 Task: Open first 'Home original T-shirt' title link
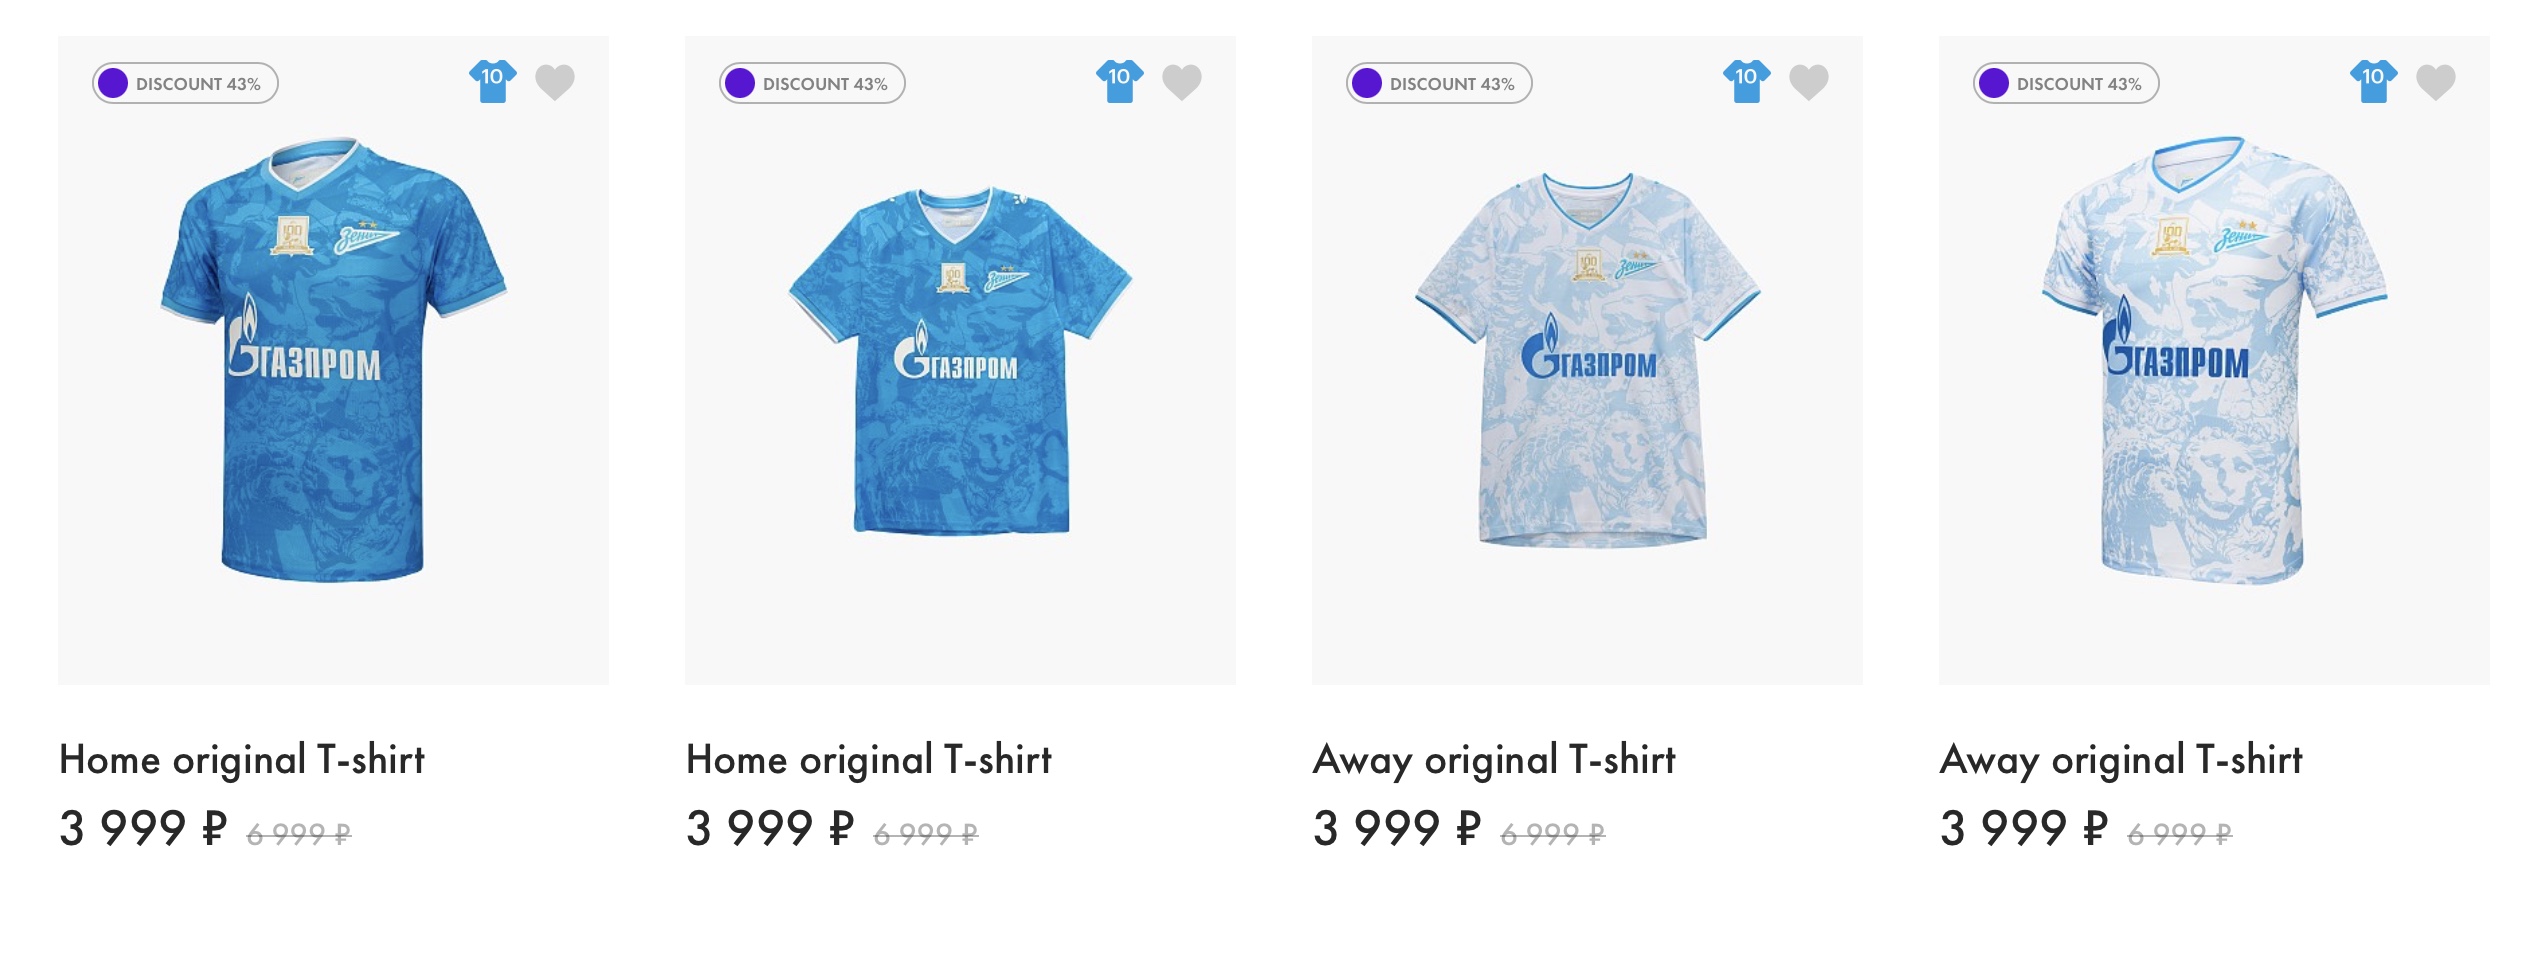point(242,761)
